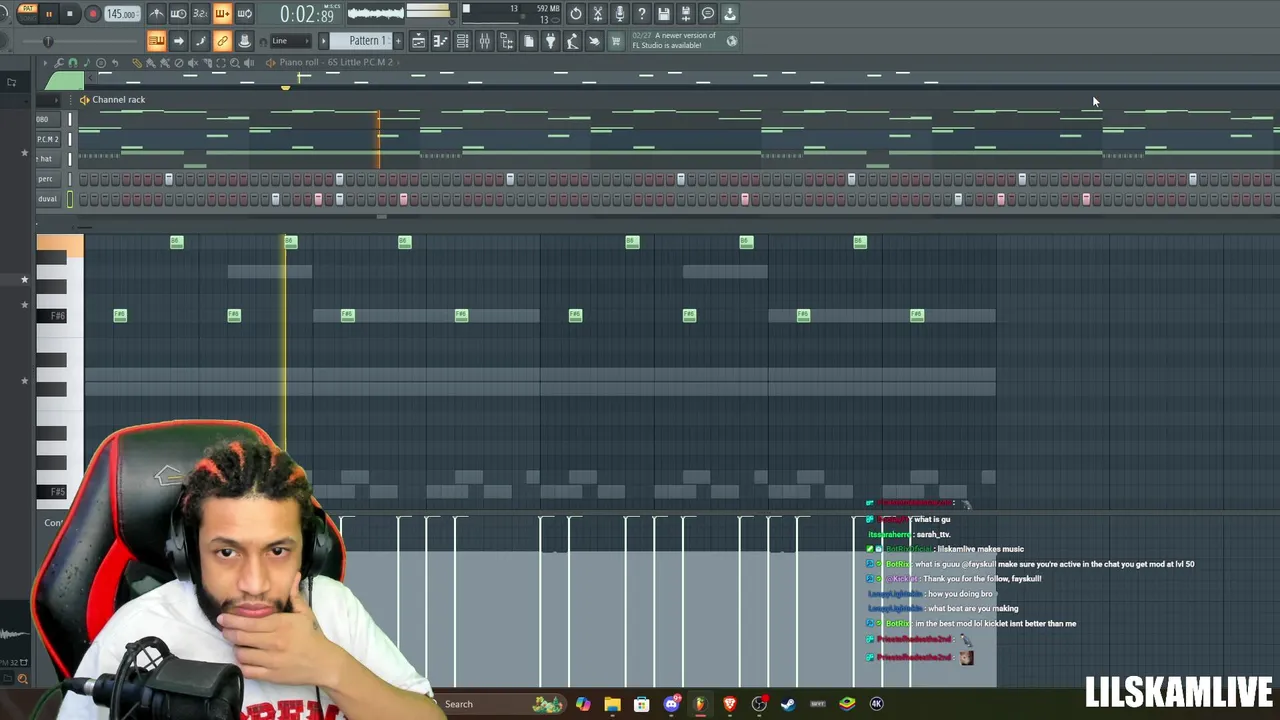Click the download content library icon
Viewport: 1280px width, 720px height.
[730, 14]
